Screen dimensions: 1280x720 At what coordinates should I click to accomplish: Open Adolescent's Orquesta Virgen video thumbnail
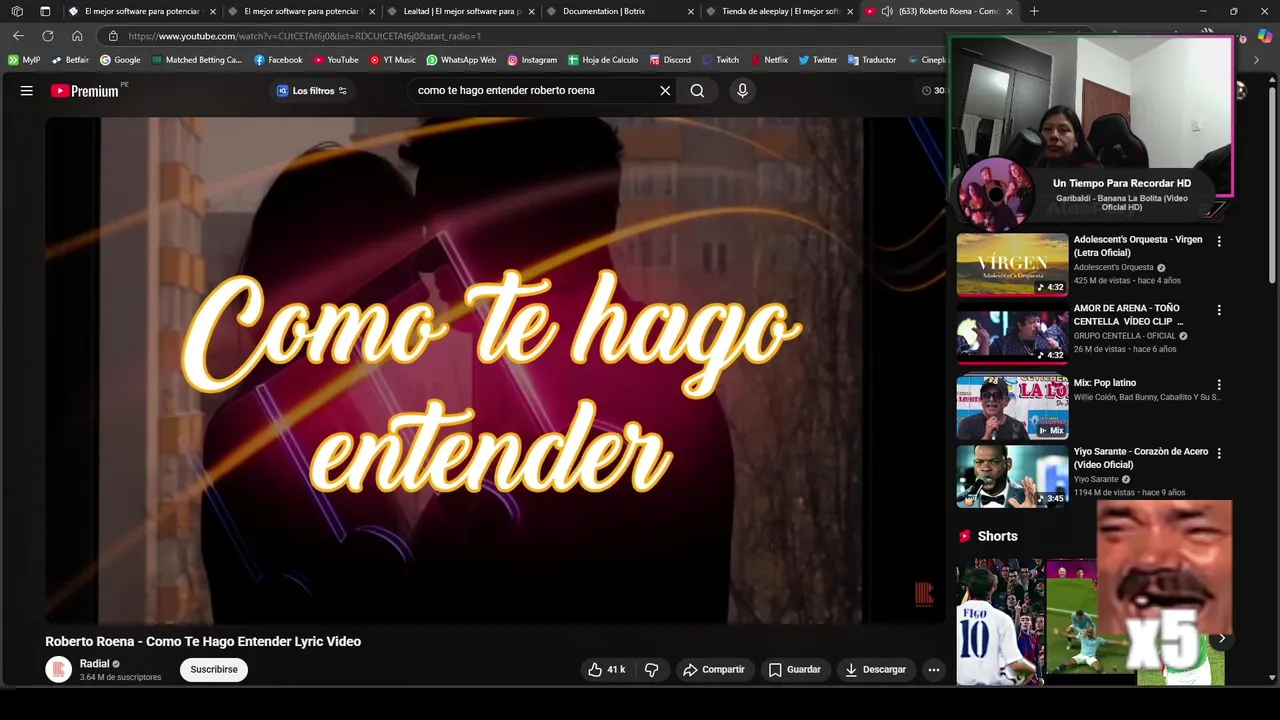[x=1012, y=265]
